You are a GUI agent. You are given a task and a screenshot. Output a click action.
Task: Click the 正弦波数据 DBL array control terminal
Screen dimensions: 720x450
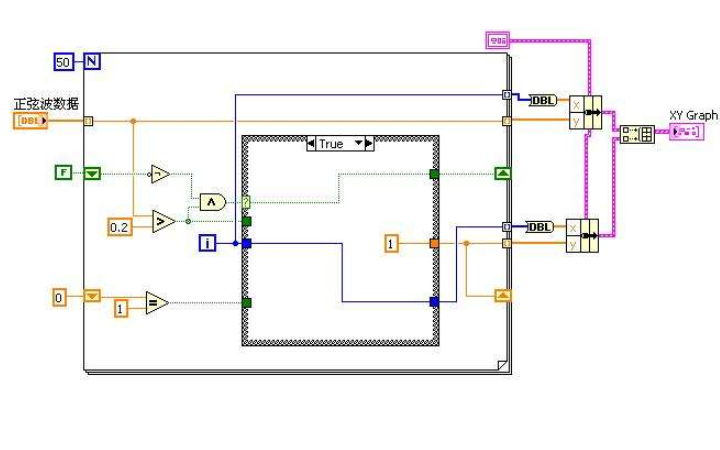[x=31, y=121]
